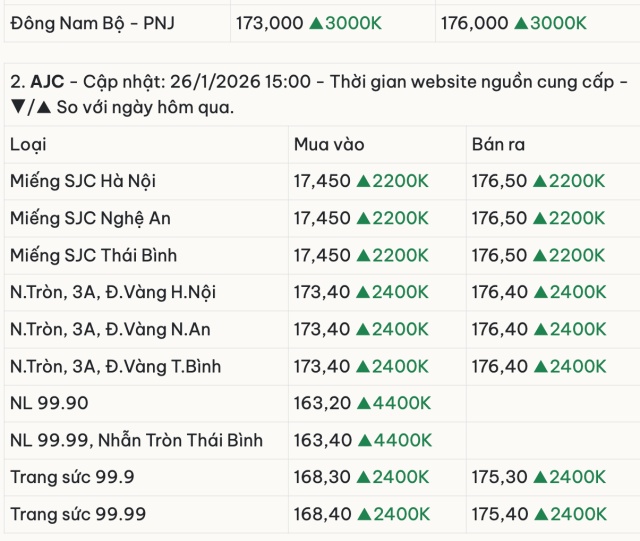640x541 pixels.
Task: Click up arrow in Trang sức 99.9 buy price
Action: (364, 477)
